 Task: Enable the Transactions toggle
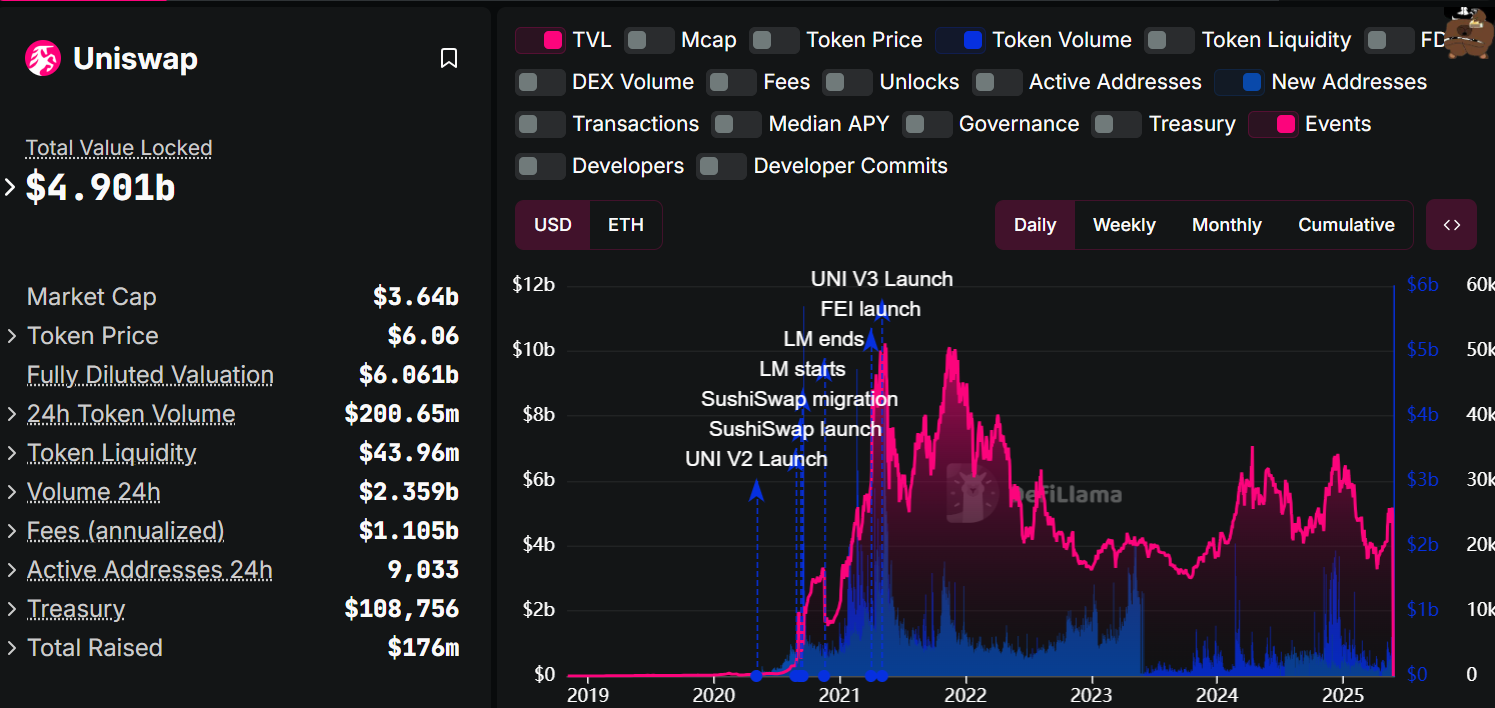coord(540,125)
